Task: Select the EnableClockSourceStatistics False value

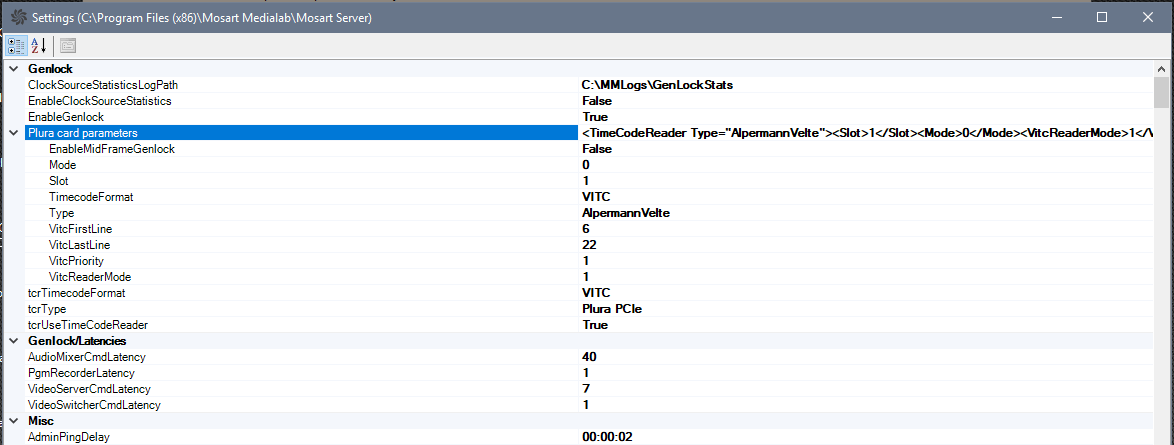Action: coord(597,101)
